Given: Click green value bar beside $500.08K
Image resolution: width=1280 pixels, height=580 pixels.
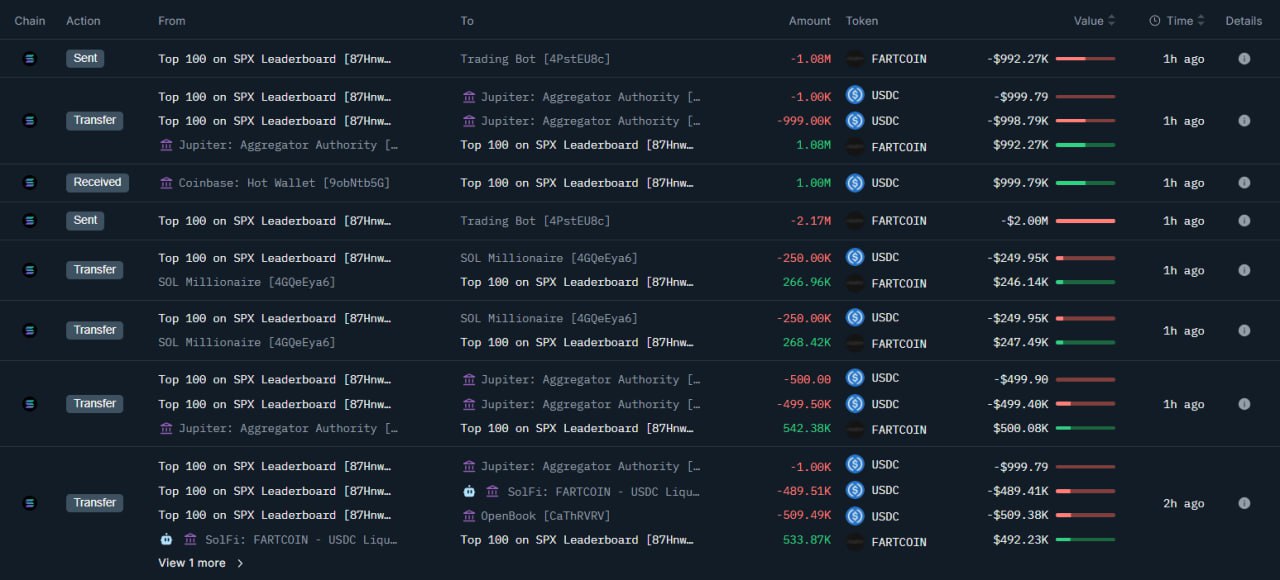Looking at the screenshot, I should [1085, 429].
